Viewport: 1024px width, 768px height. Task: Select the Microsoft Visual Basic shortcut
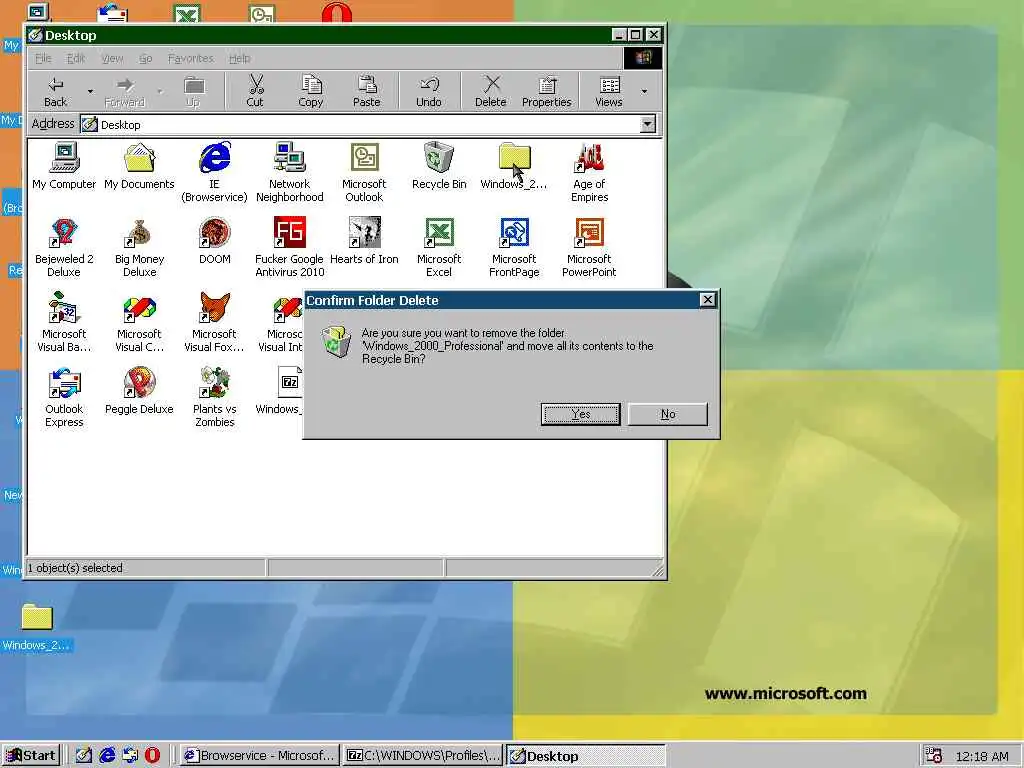pos(64,322)
